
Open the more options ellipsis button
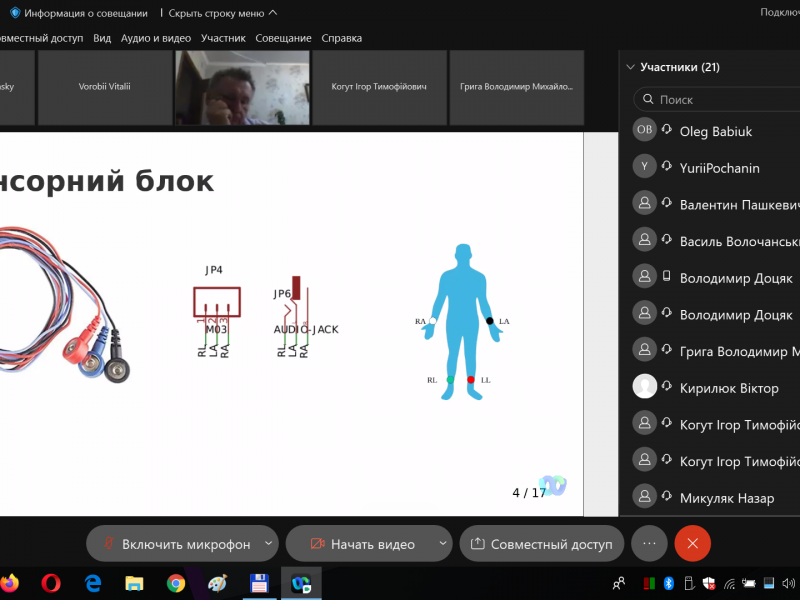(649, 544)
